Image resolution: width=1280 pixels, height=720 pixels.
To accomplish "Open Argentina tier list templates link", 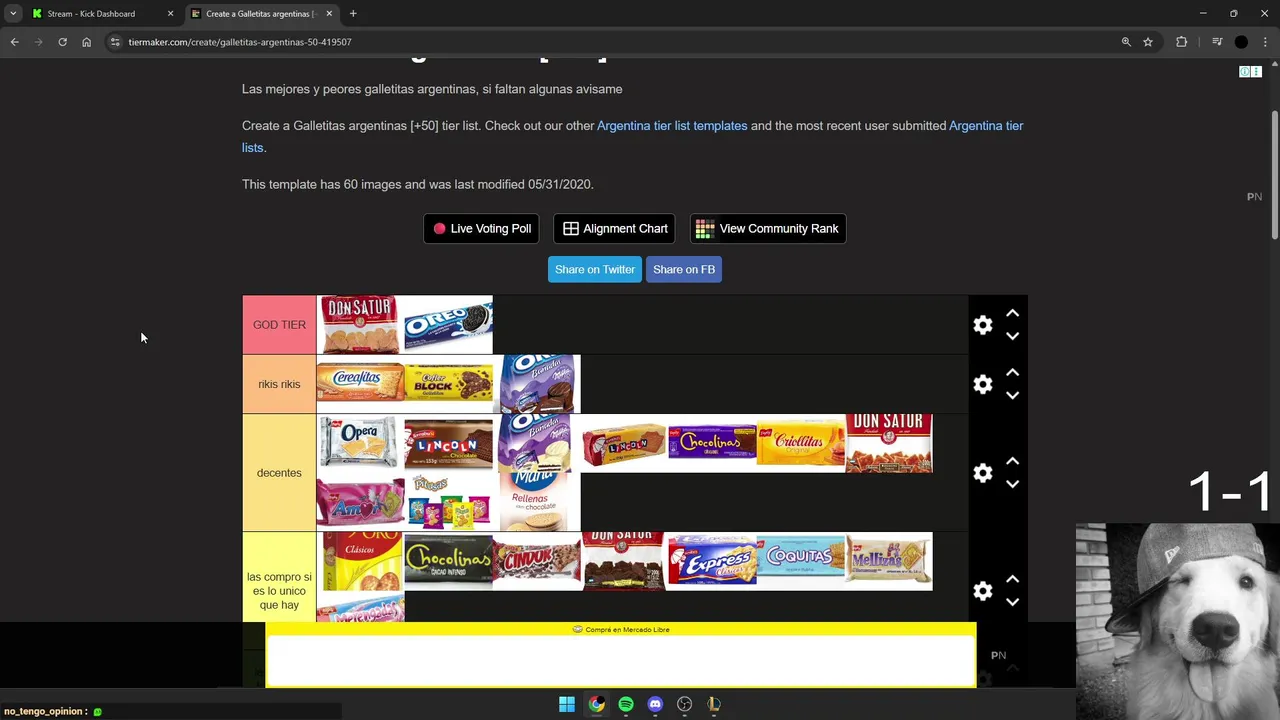I will [672, 126].
